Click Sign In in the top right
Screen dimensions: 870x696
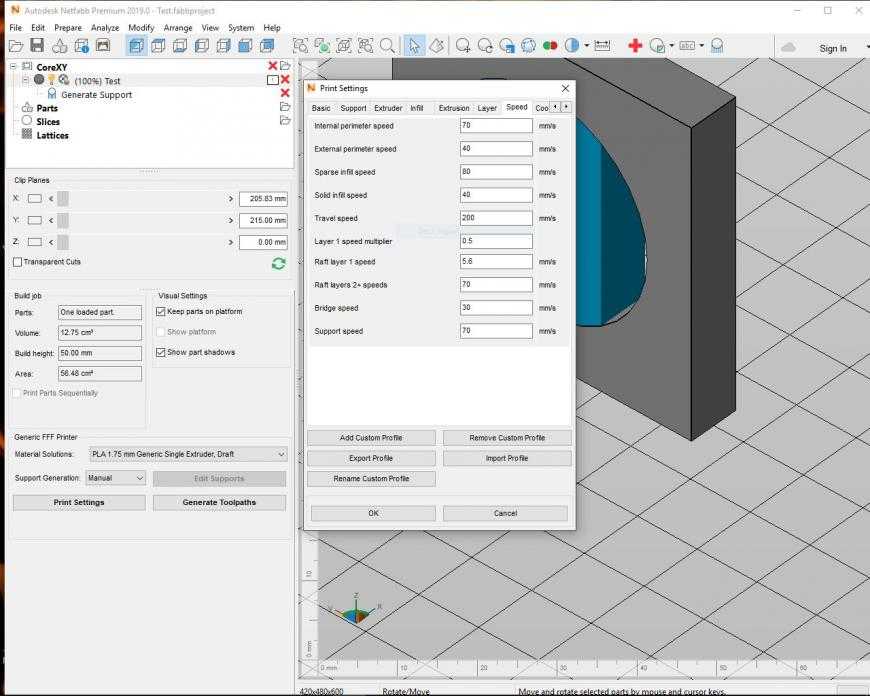(x=833, y=49)
